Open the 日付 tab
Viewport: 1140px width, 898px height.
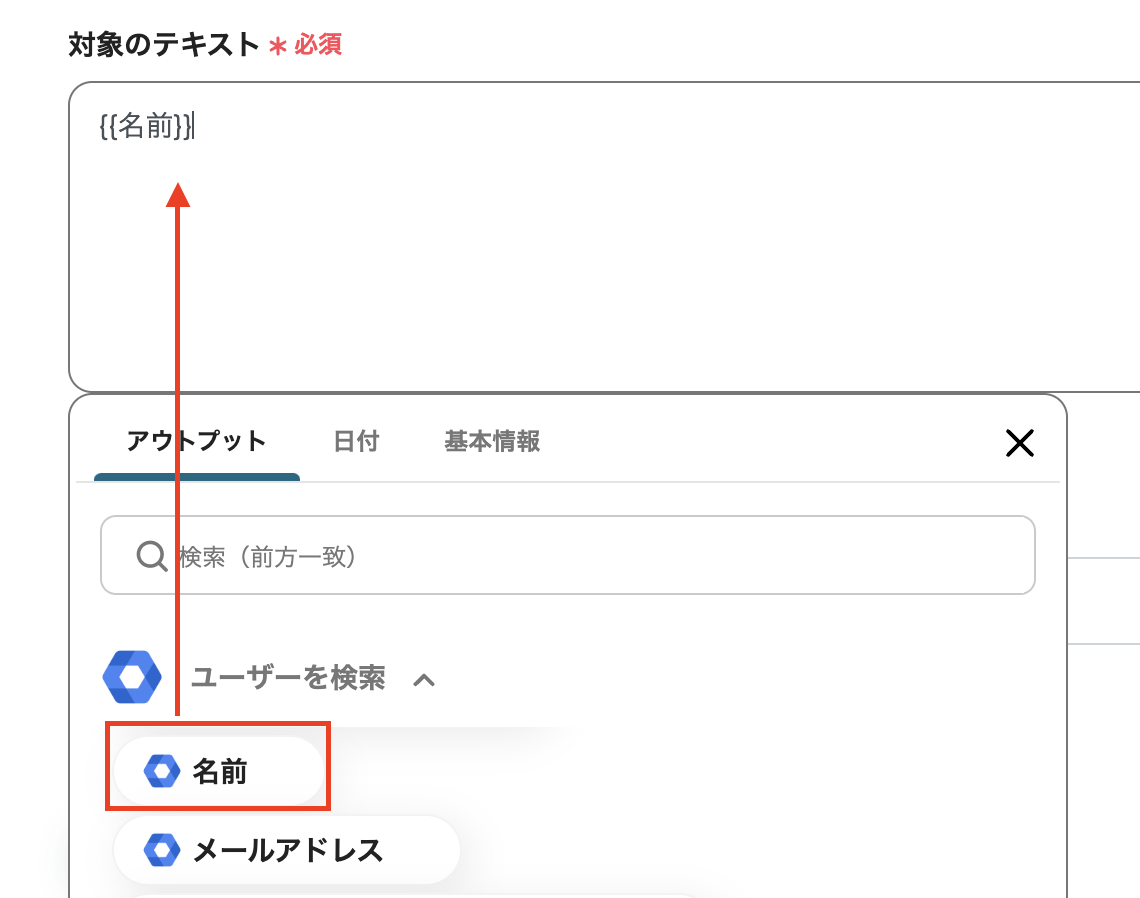[x=356, y=441]
